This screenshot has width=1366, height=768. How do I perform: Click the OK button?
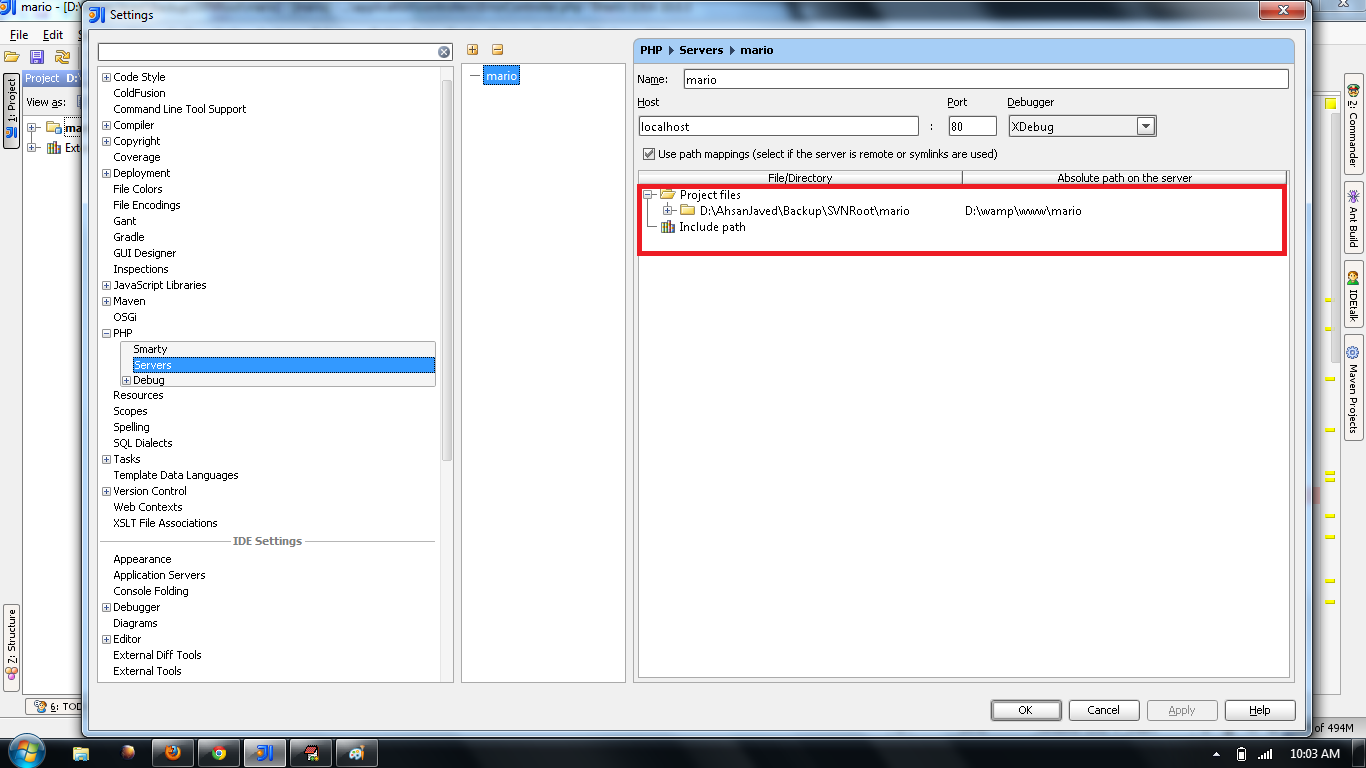click(1026, 710)
